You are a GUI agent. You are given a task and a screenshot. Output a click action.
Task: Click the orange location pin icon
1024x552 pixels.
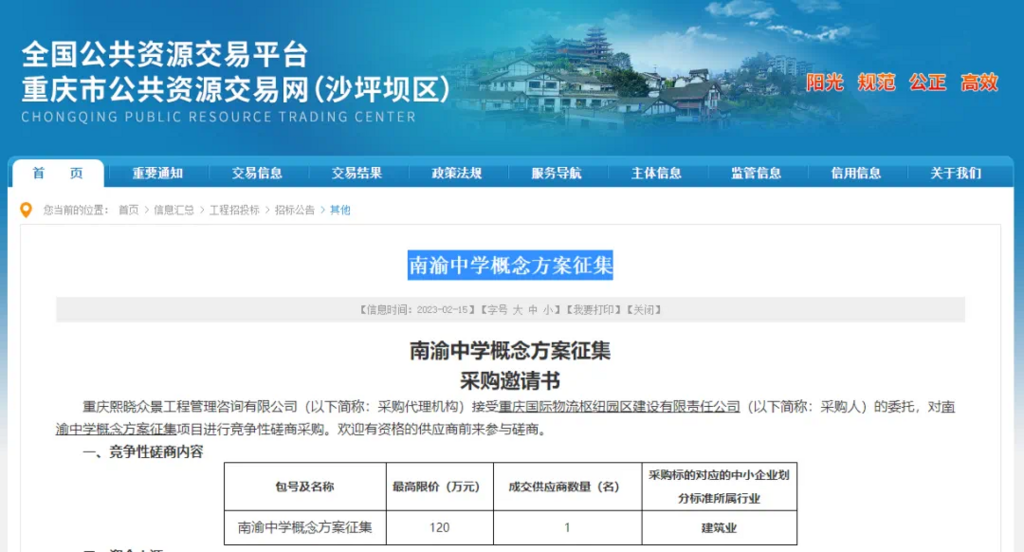point(26,210)
